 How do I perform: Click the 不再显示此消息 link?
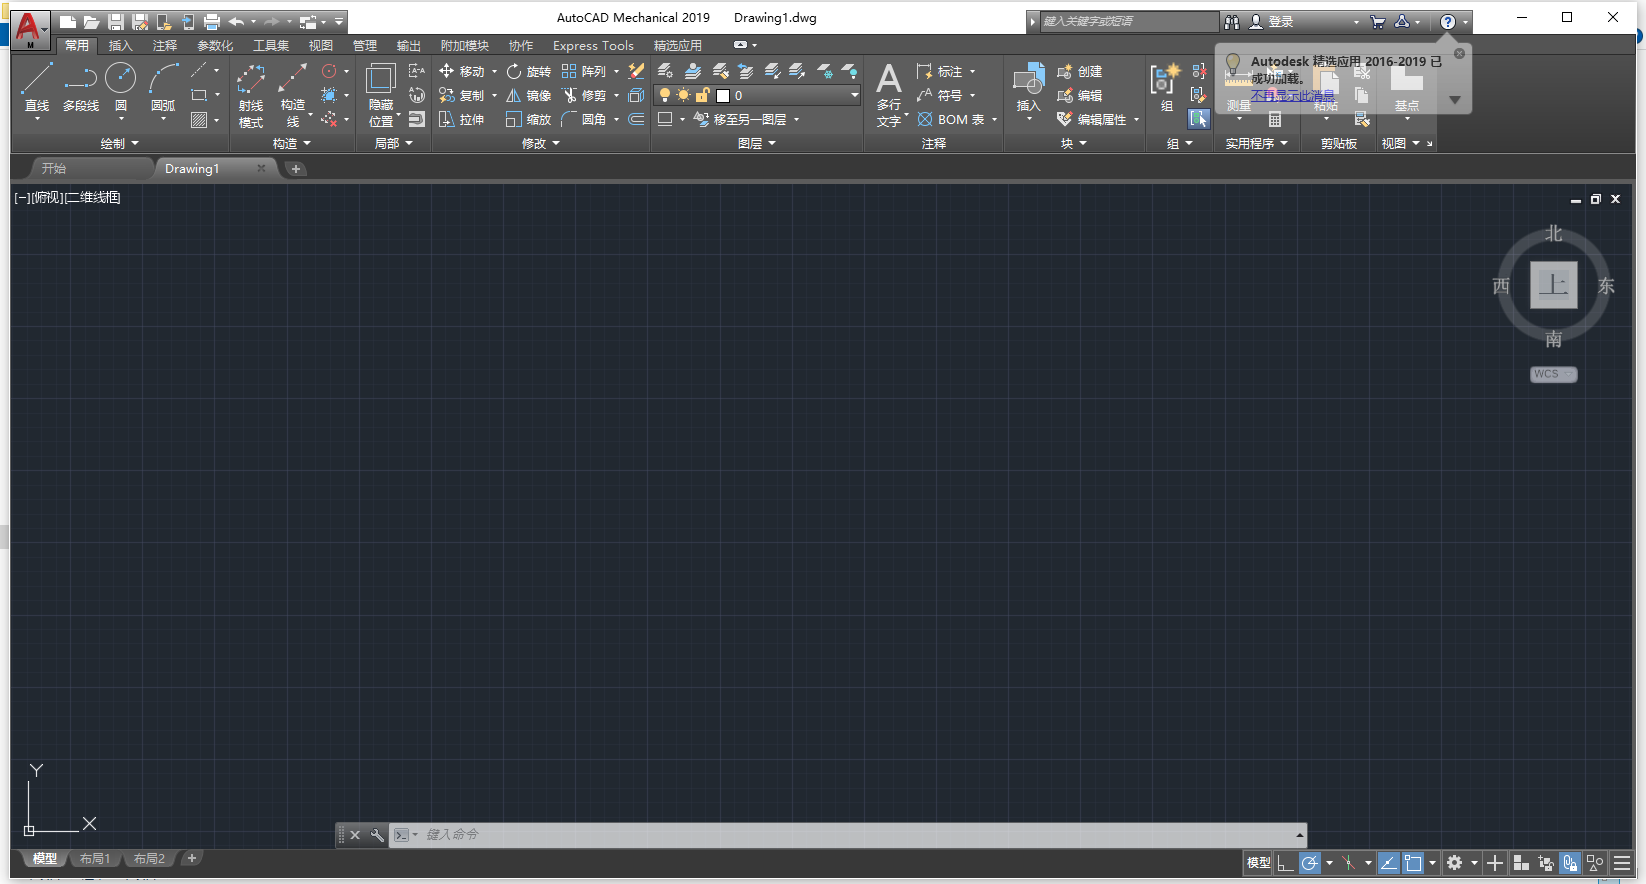coord(1292,96)
